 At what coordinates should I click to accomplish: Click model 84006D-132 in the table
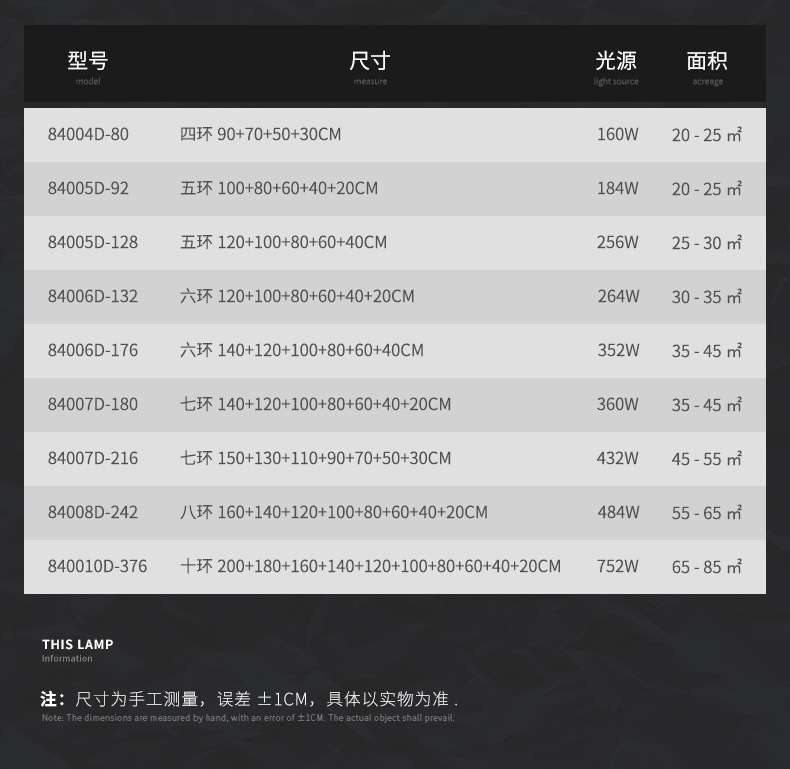coord(93,296)
